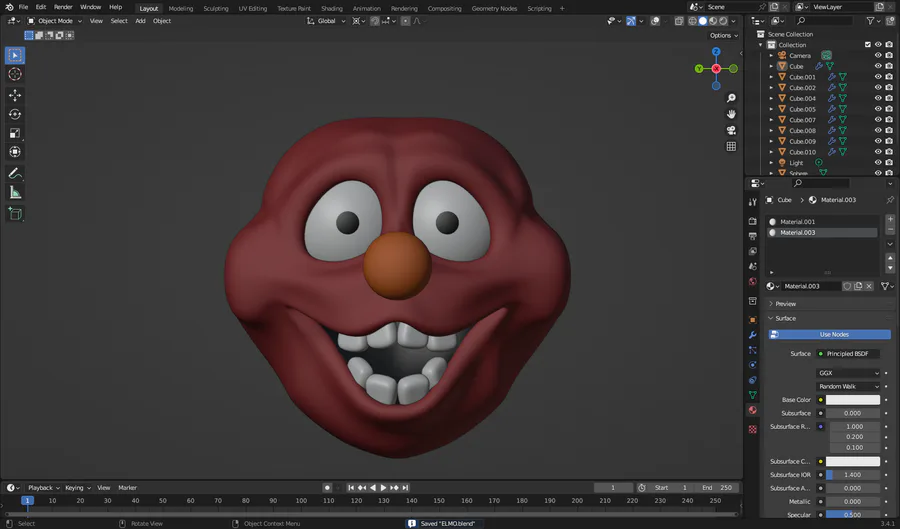Open the GGX distribution dropdown
Viewport: 900px width, 529px height.
(849, 373)
